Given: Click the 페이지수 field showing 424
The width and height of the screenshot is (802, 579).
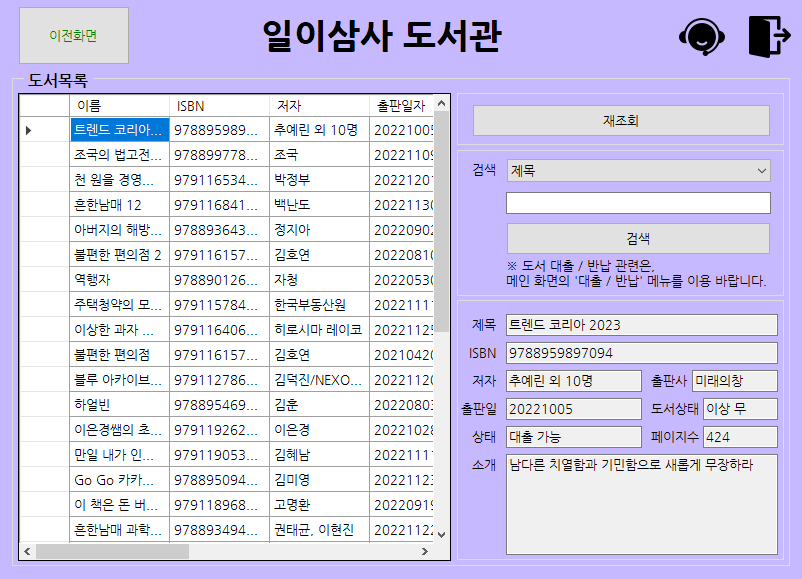Looking at the screenshot, I should pyautogui.click(x=742, y=436).
